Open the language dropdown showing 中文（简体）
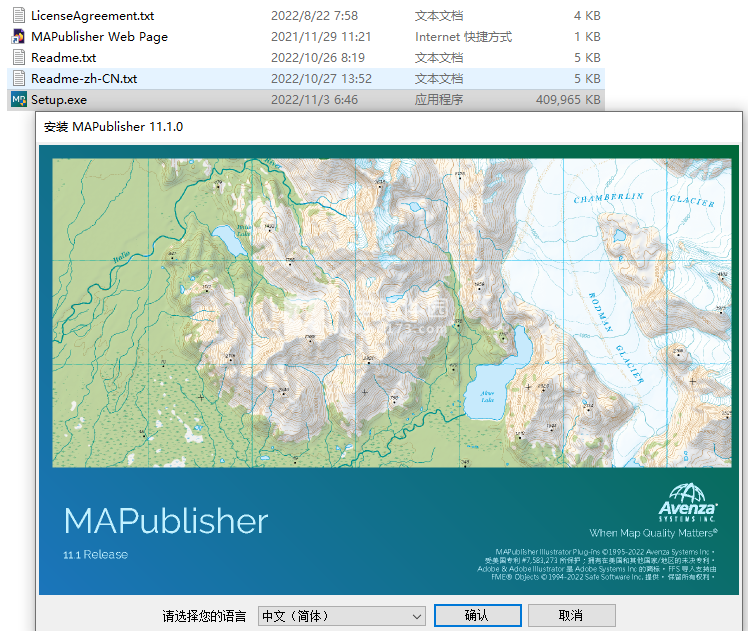 (342, 616)
